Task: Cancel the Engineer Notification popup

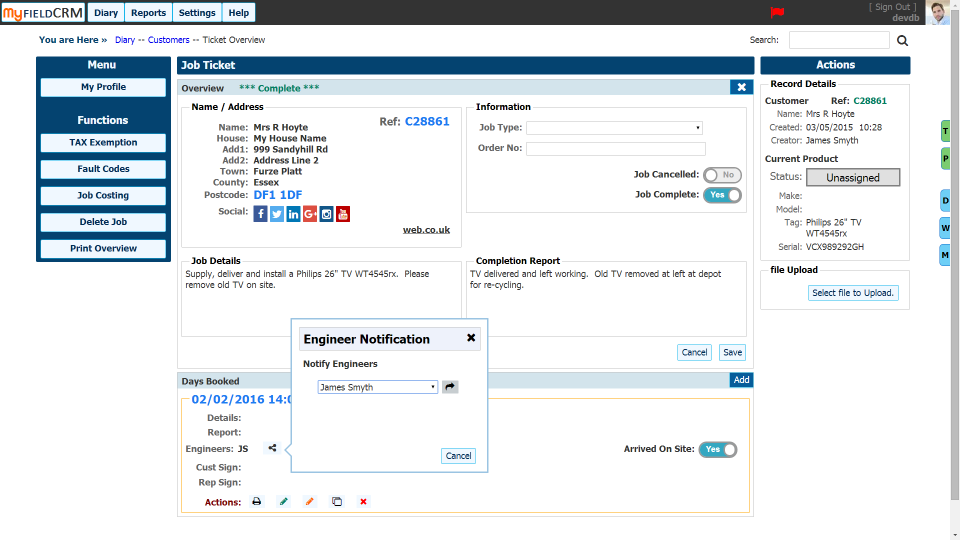Action: click(458, 456)
